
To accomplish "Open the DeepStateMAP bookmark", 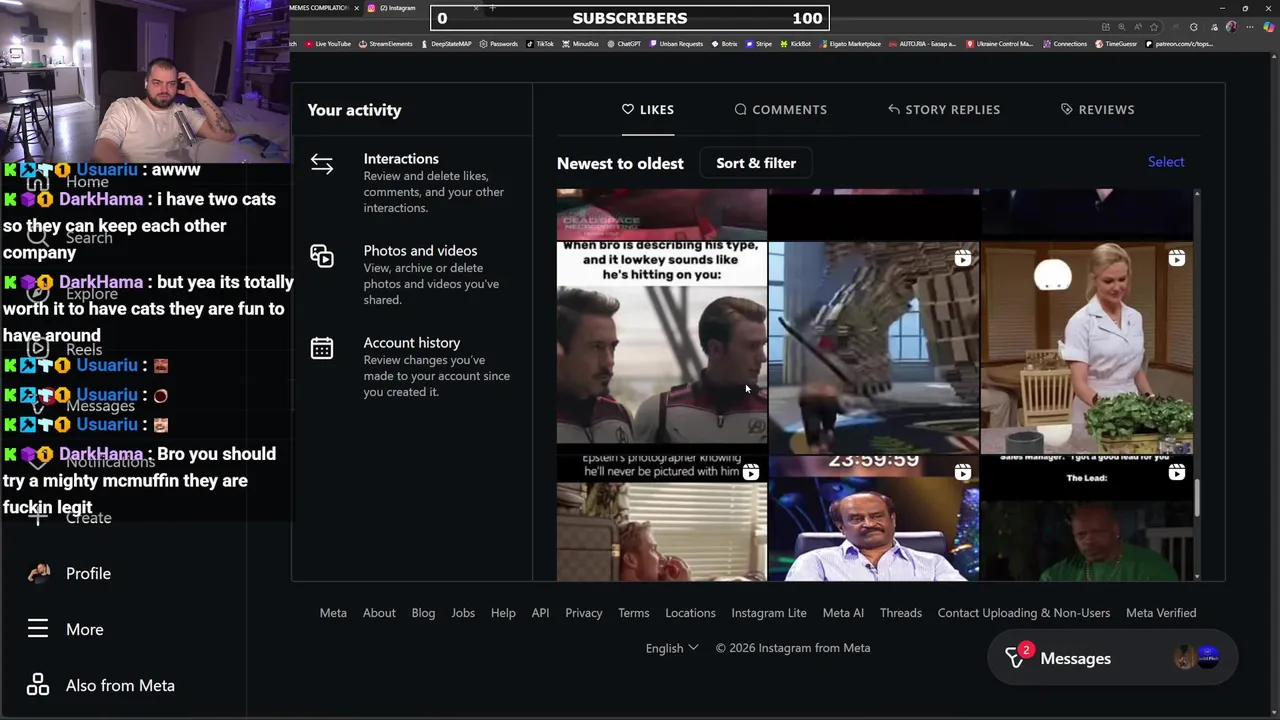I will point(445,44).
